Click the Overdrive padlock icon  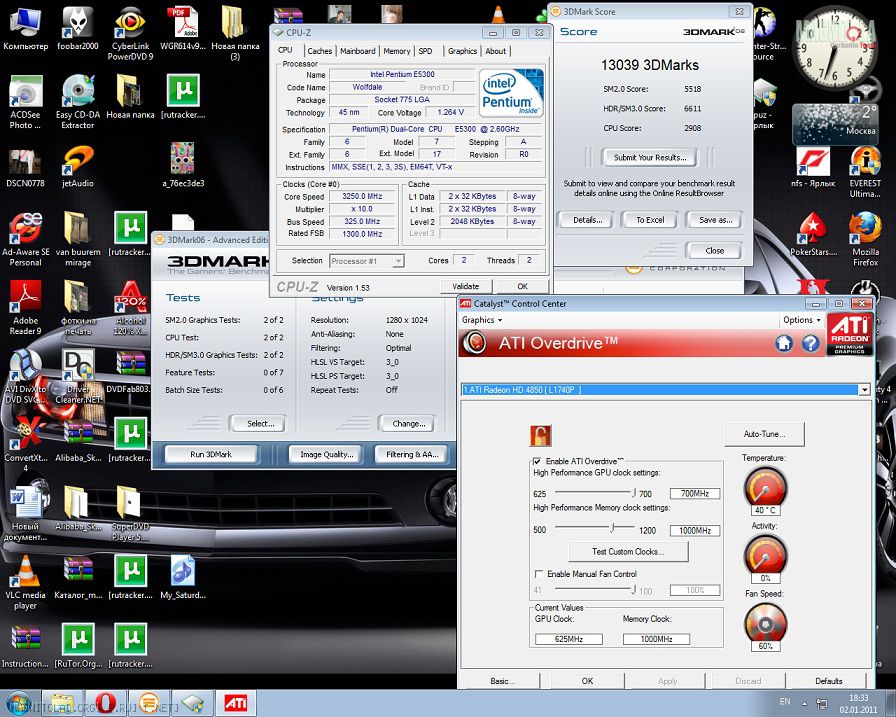coord(540,435)
